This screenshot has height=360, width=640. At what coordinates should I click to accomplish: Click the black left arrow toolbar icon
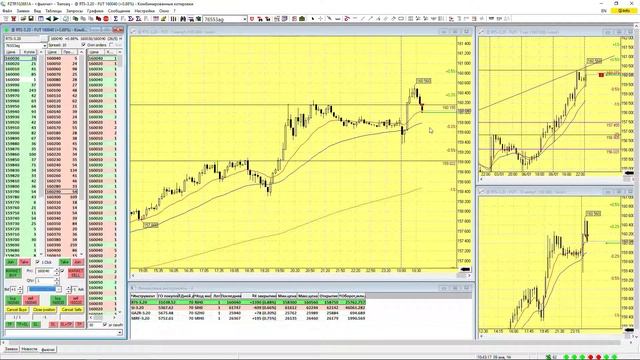tap(49, 19)
